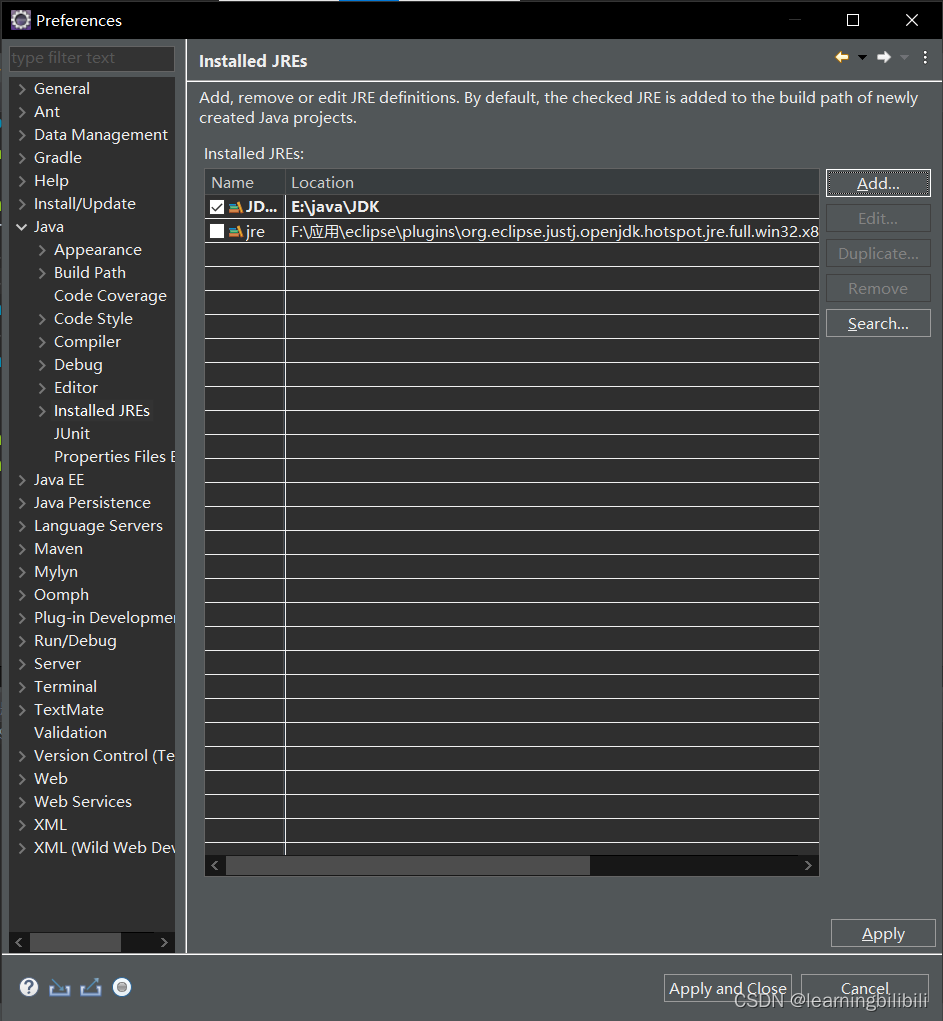
Task: Select the Debug page under Java
Action: click(x=78, y=365)
